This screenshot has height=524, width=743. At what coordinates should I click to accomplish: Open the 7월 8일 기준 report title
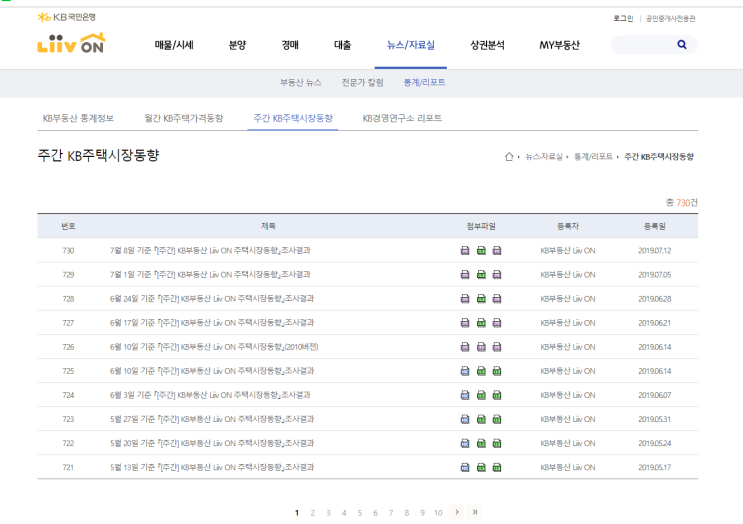(210, 251)
